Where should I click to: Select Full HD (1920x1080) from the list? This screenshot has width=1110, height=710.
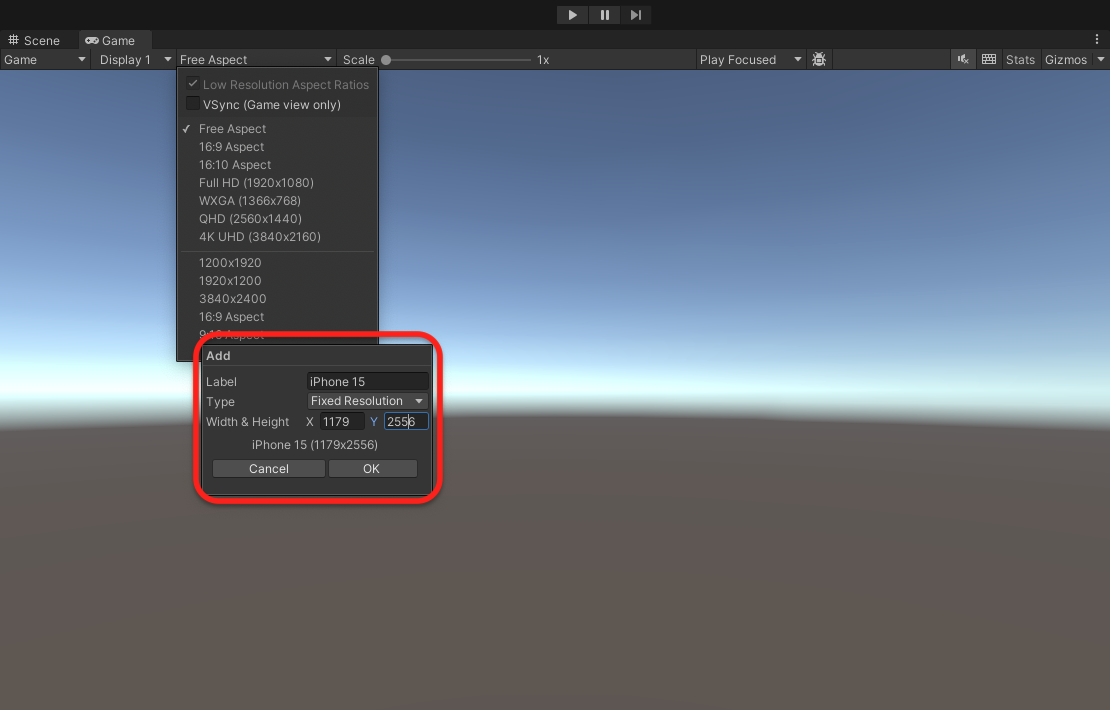256,183
